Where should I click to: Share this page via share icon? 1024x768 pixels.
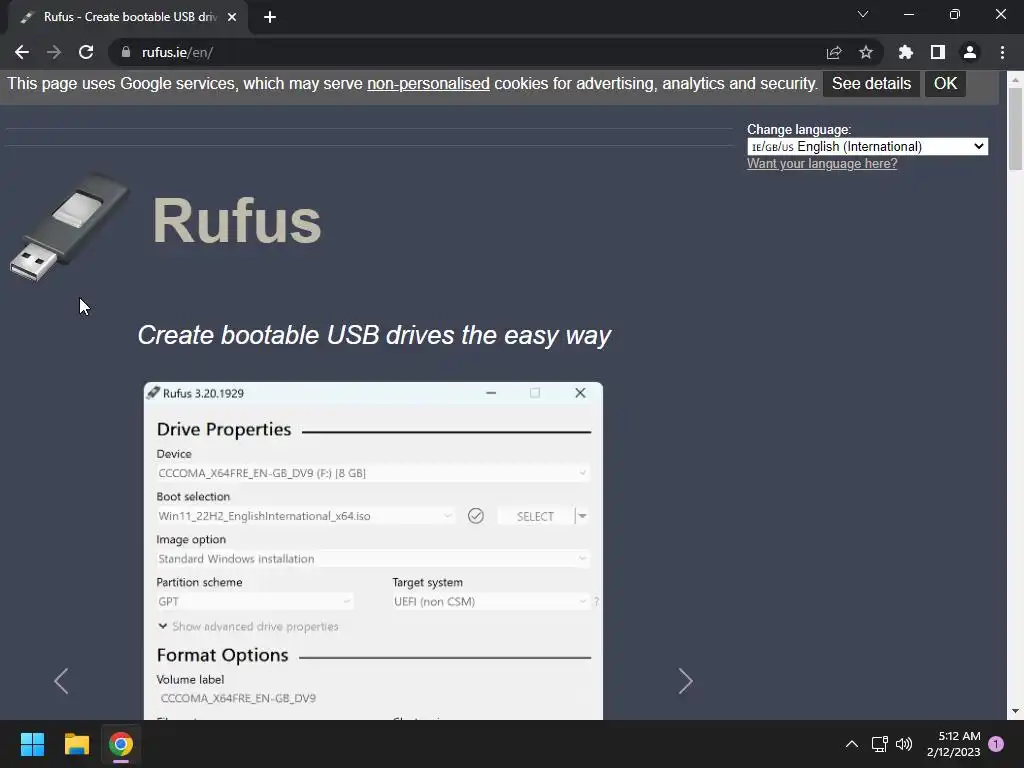[x=834, y=52]
